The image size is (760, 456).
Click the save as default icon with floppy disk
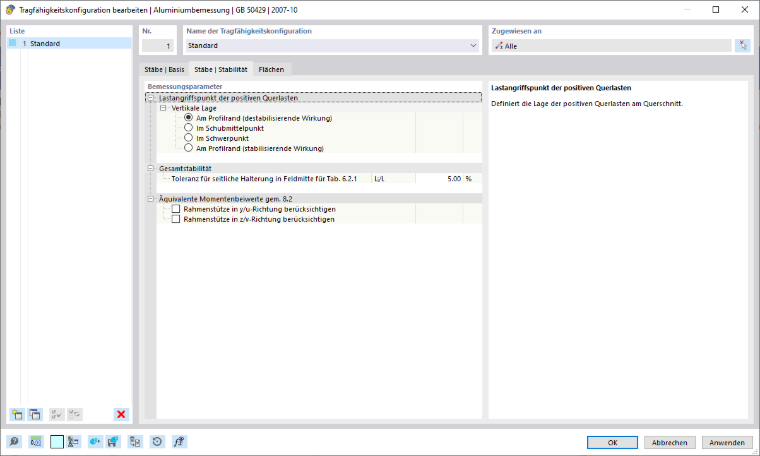click(113, 441)
